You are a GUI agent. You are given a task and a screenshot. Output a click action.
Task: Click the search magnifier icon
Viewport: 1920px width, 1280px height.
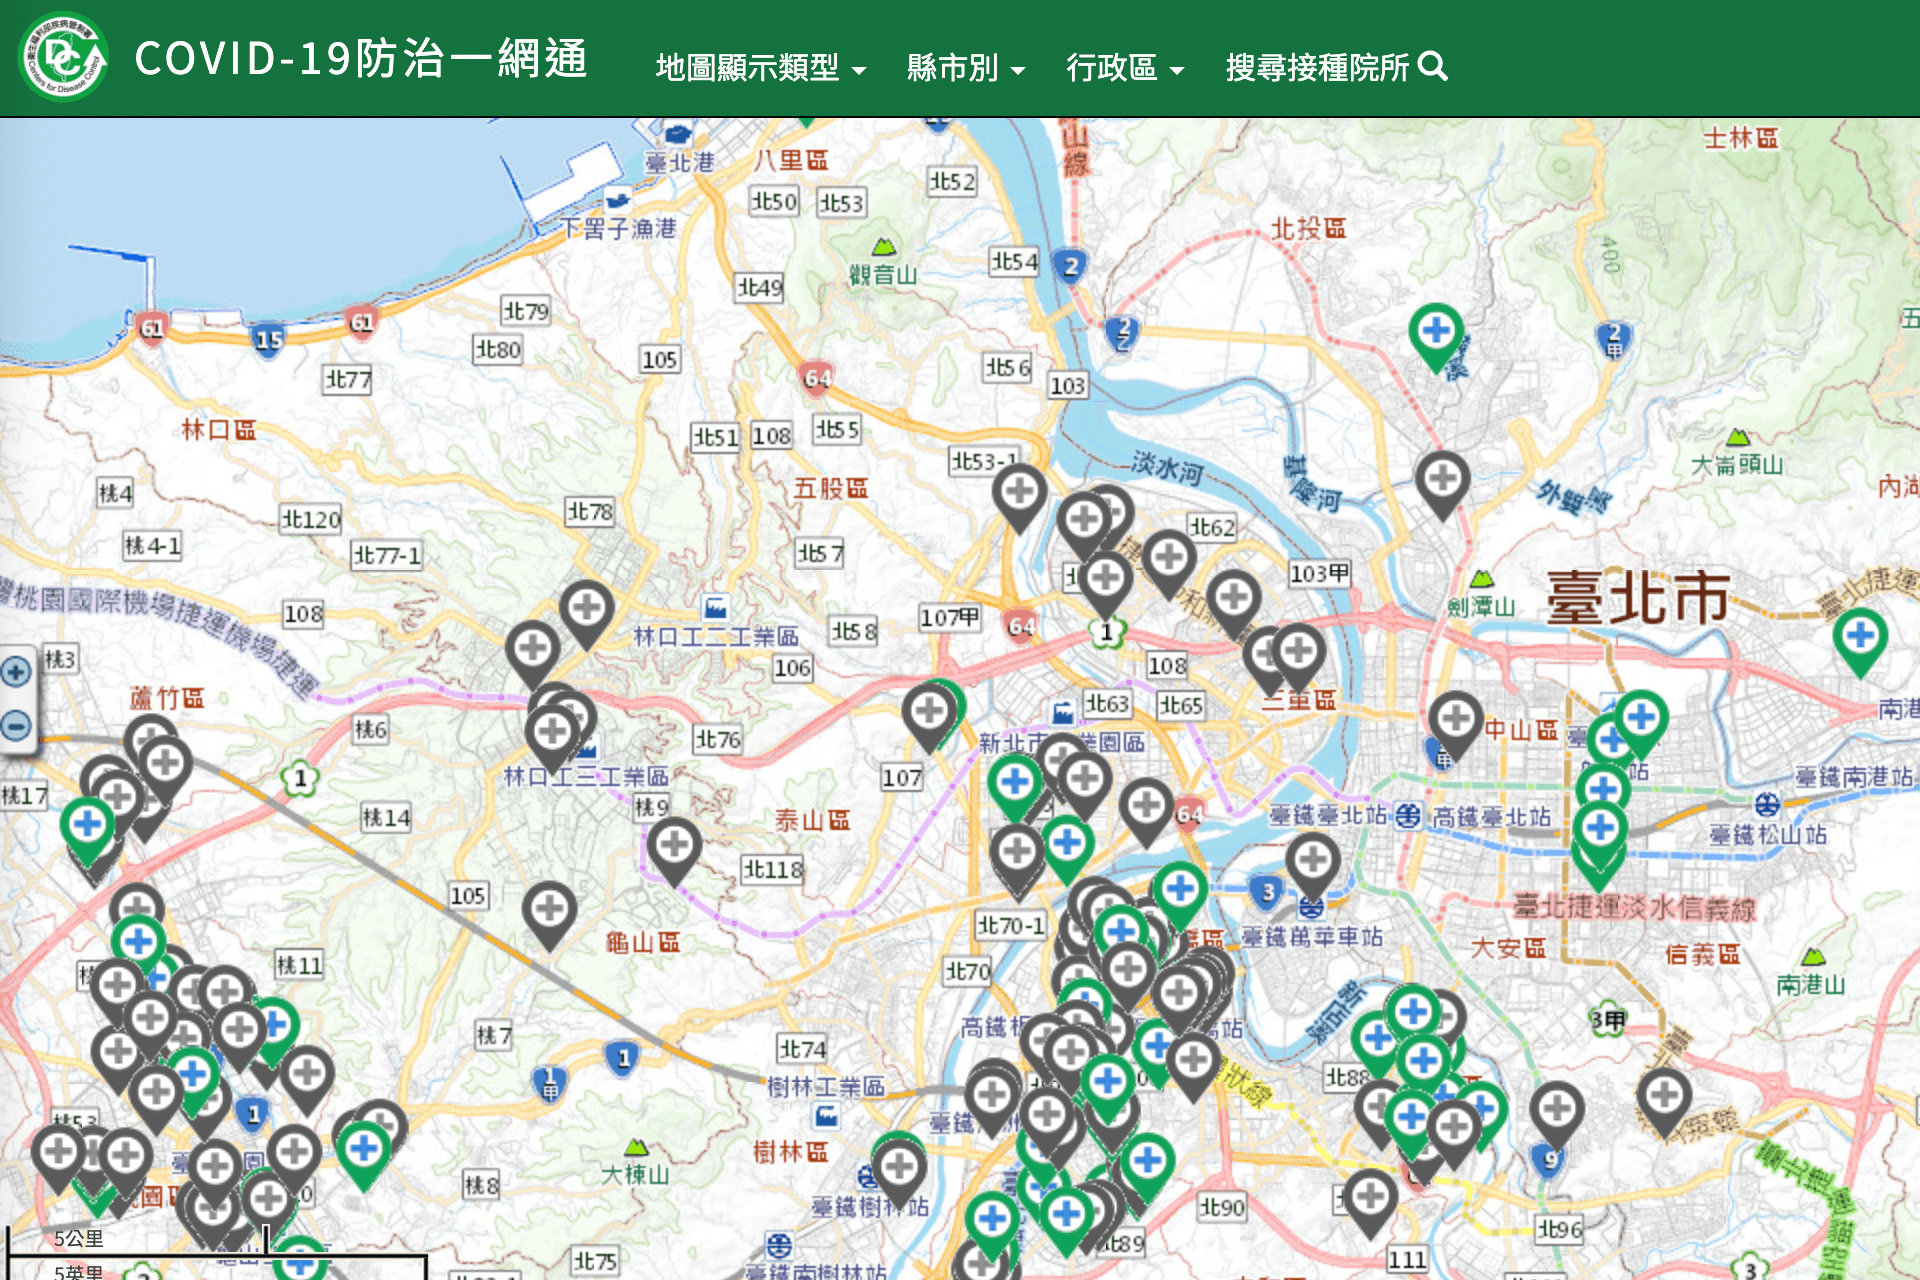(x=1433, y=67)
